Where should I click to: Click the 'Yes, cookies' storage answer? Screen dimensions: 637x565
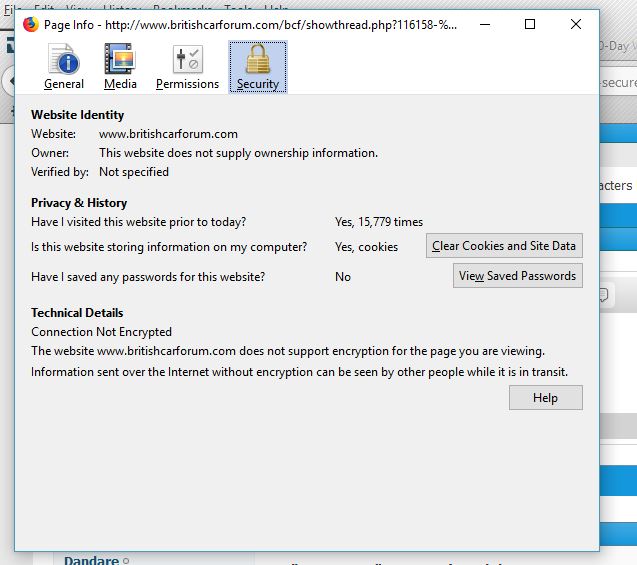pos(366,247)
